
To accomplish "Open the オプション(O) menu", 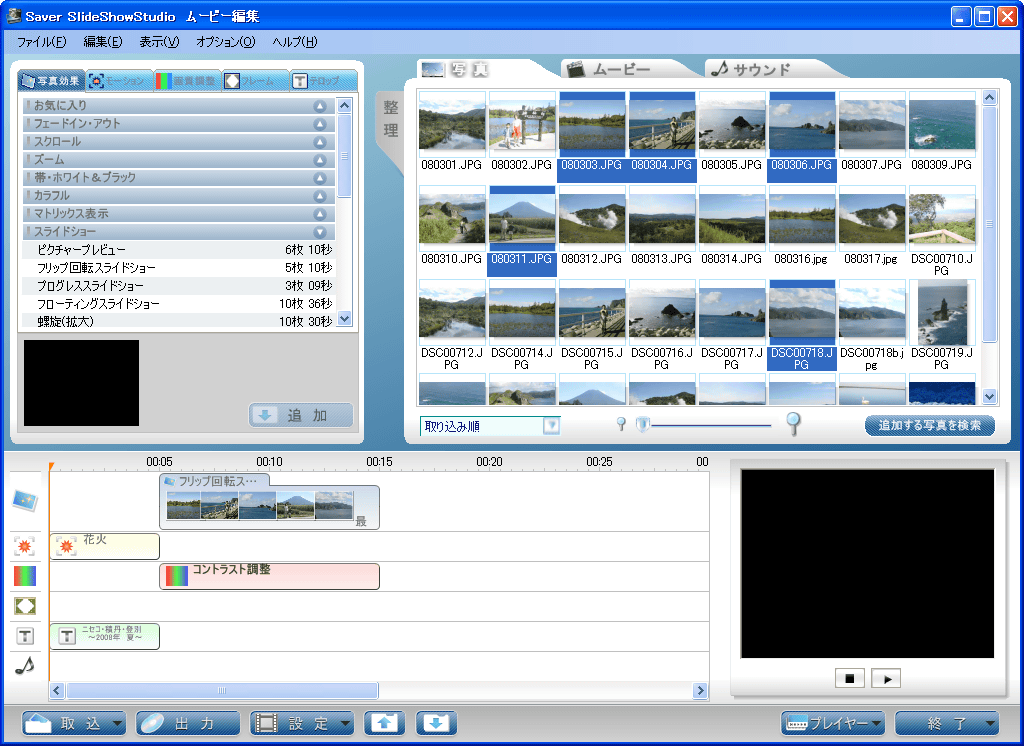I will pos(225,42).
